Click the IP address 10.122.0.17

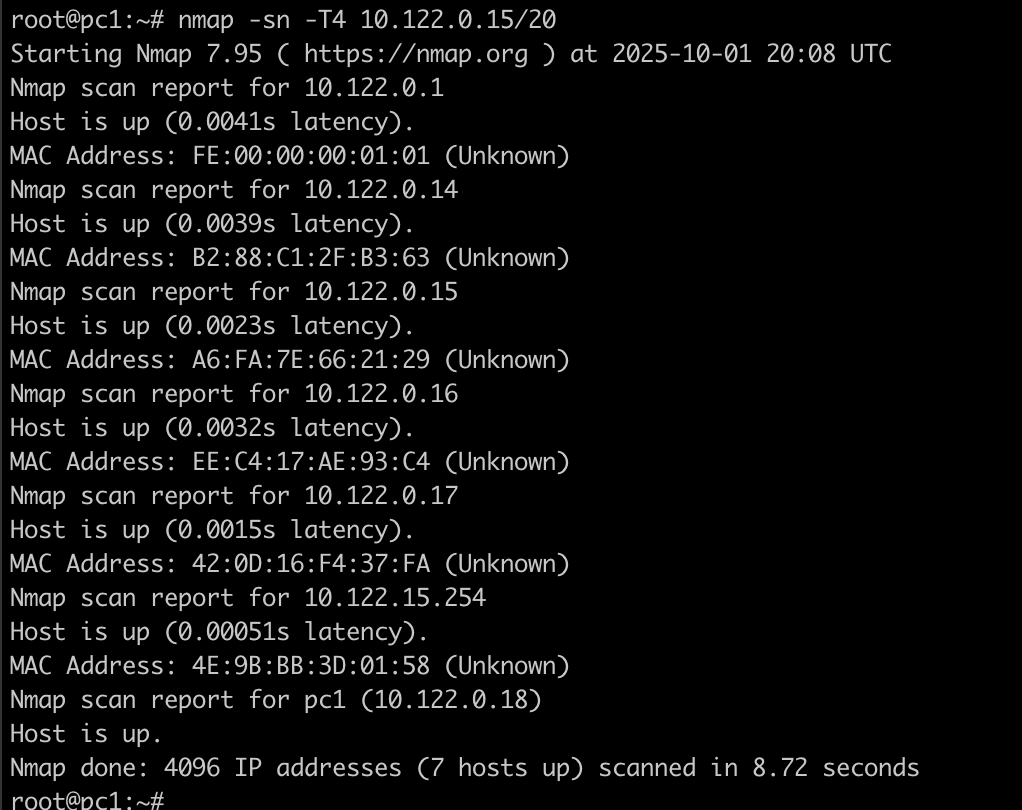pos(381,496)
